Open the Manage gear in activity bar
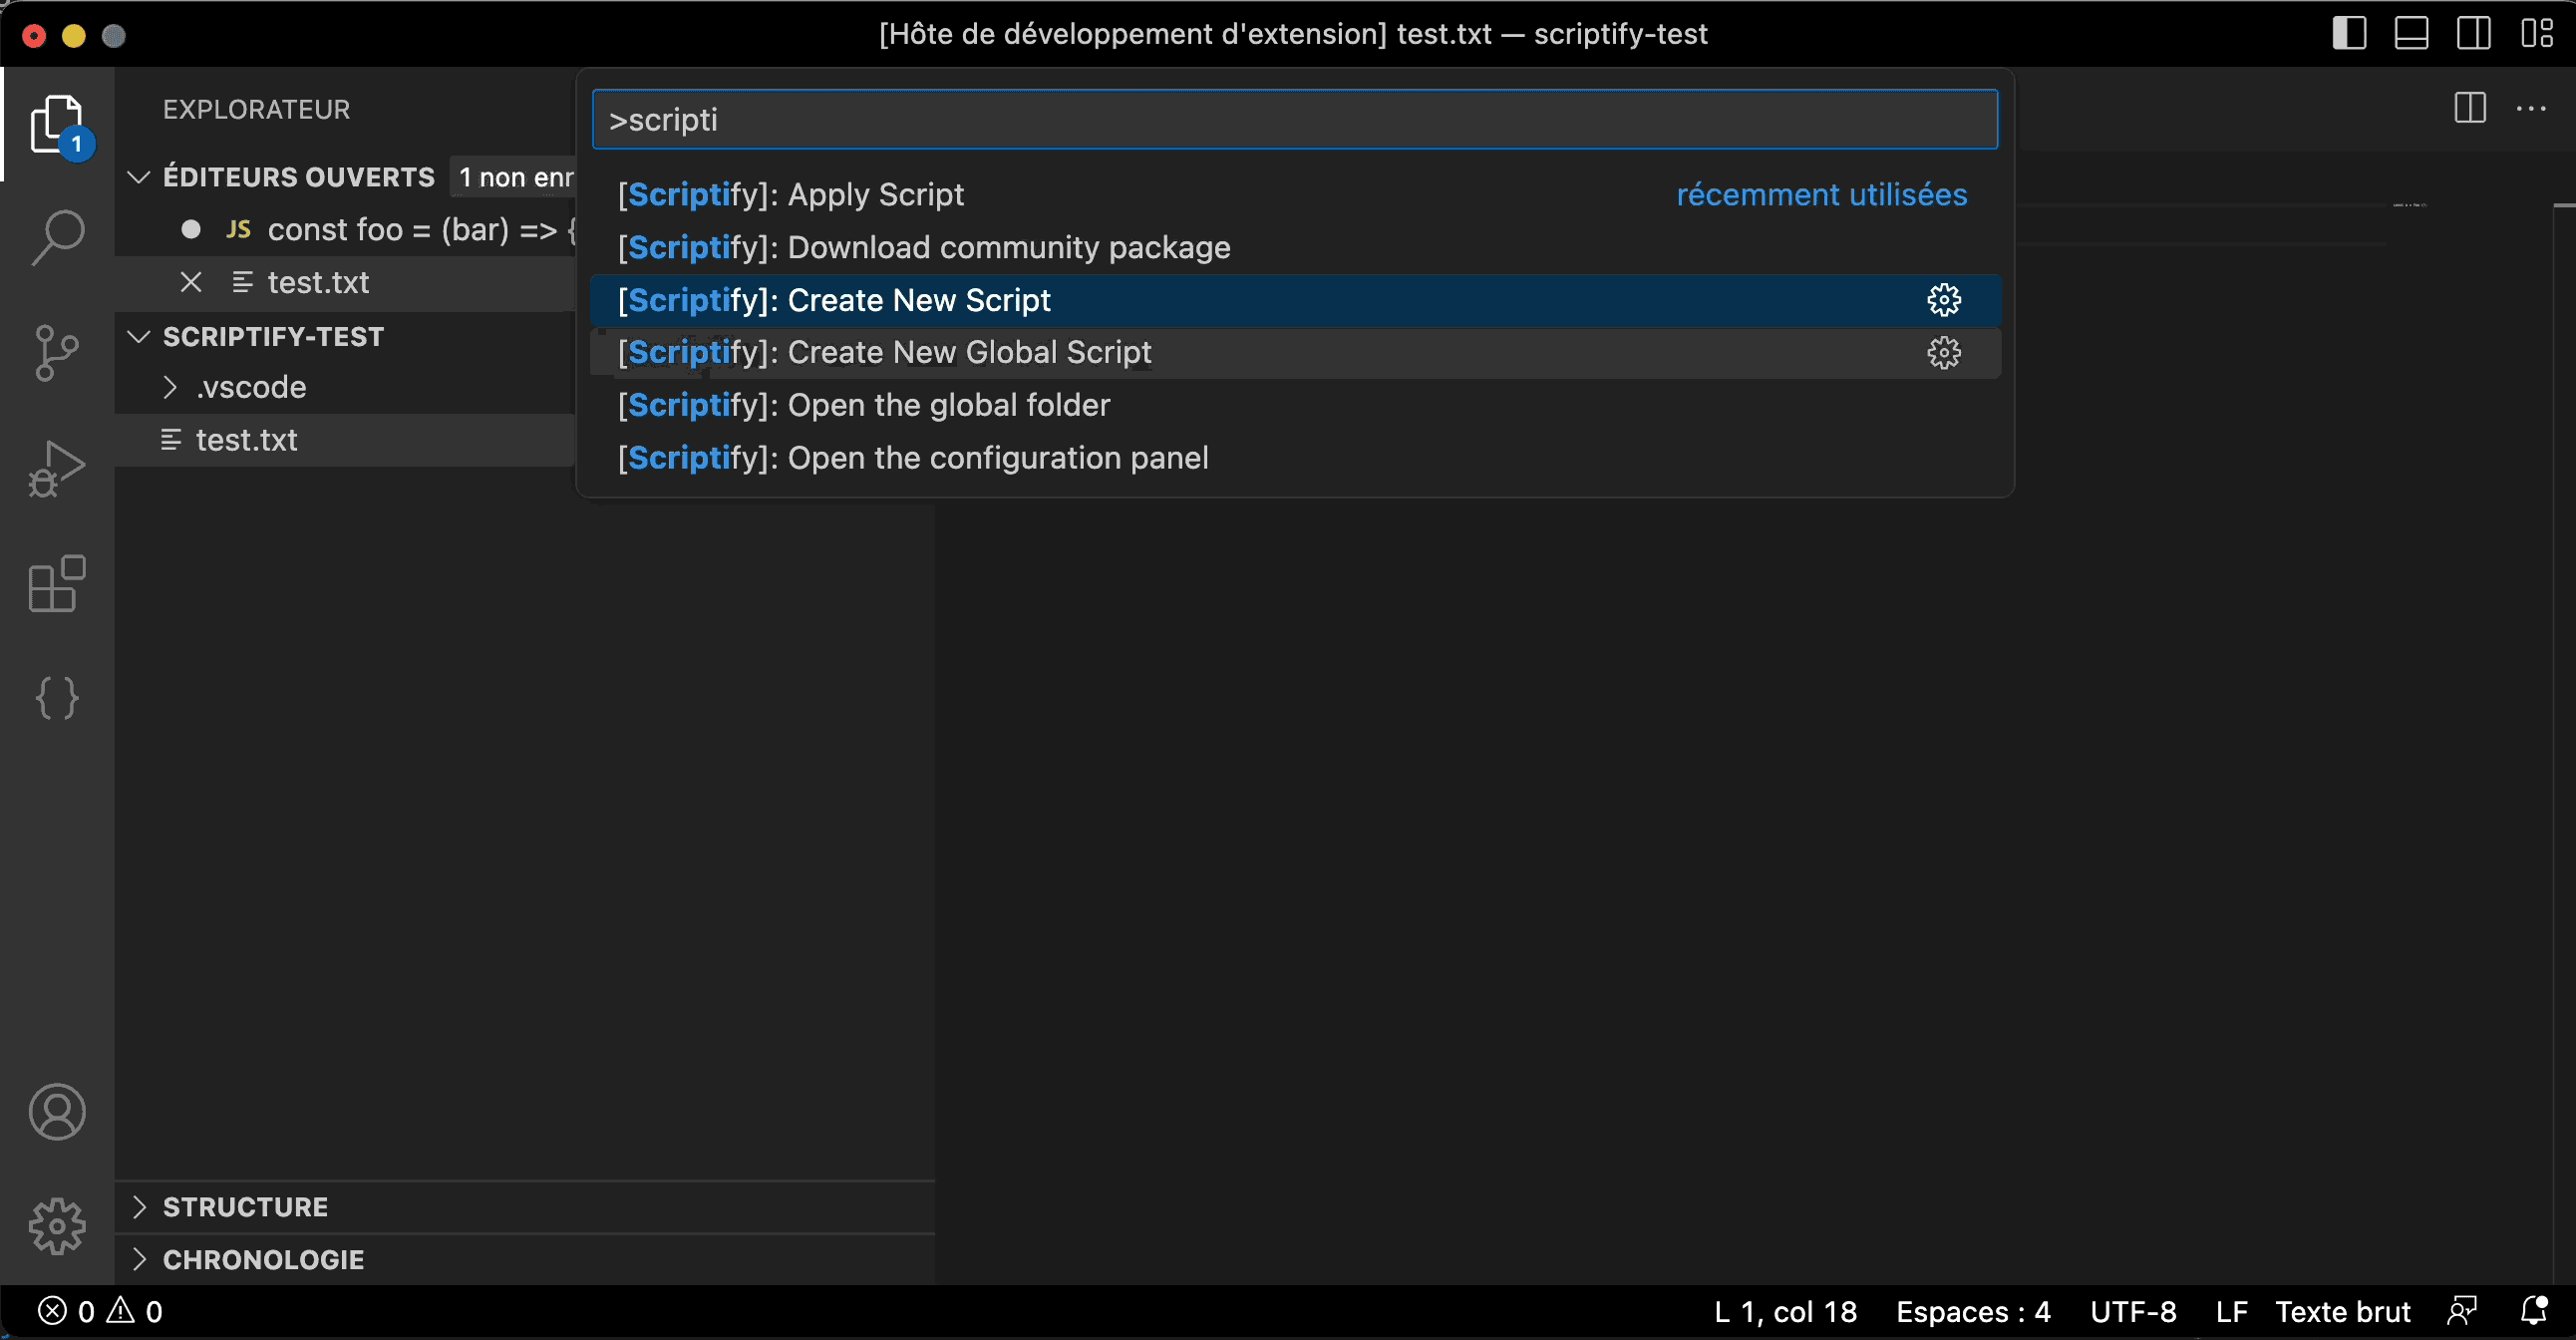Image resolution: width=2576 pixels, height=1340 pixels. [x=57, y=1226]
